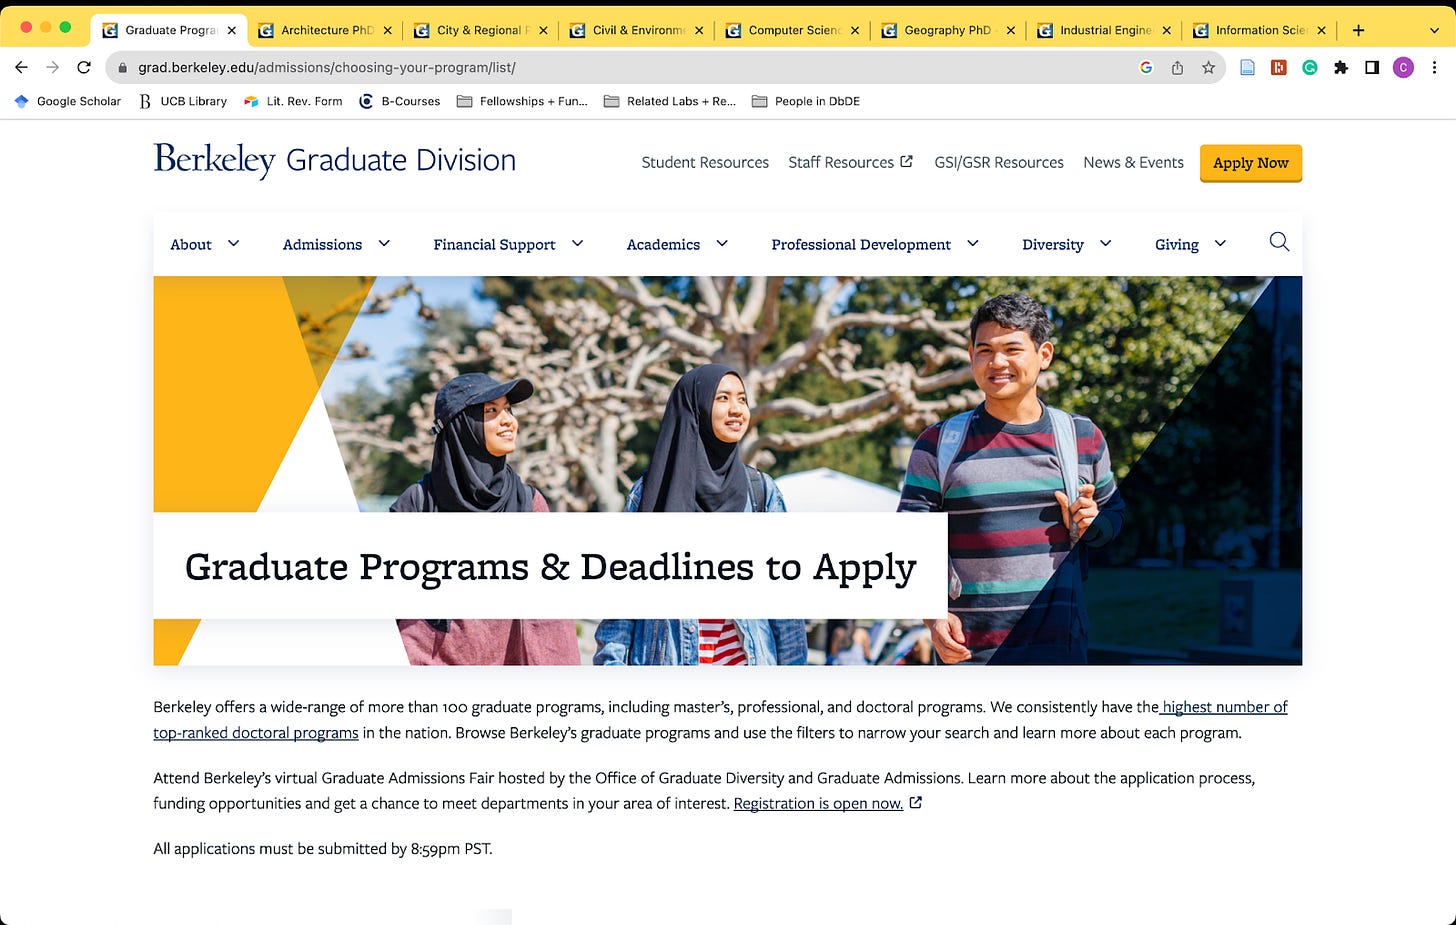Go to the Berkeley Graduate Division home logo
Image resolution: width=1456 pixels, height=925 pixels.
[335, 160]
